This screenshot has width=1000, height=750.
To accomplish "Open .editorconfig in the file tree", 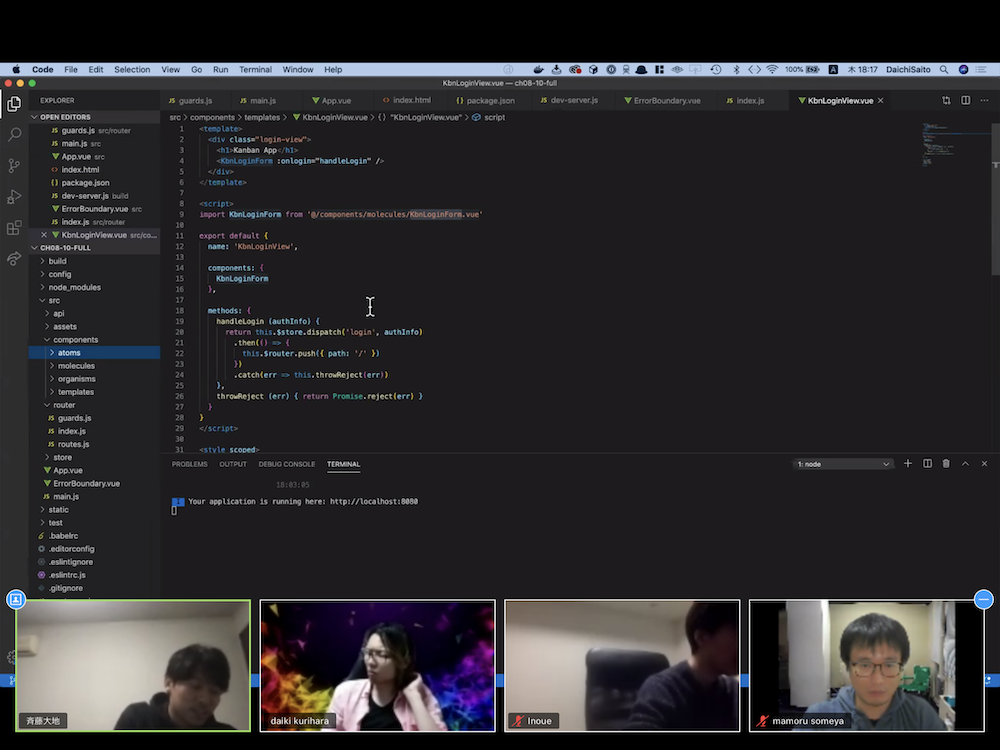I will (x=94, y=549).
